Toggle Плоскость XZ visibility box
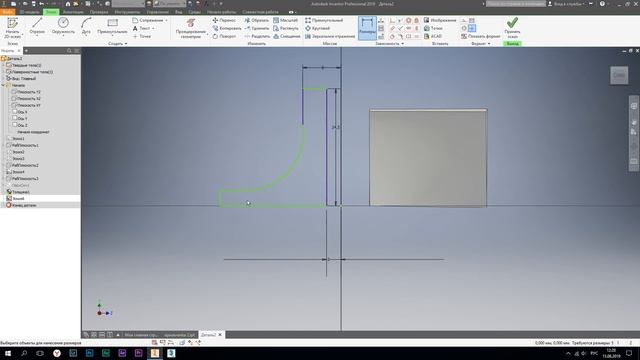The image size is (640, 360). (x=14, y=98)
